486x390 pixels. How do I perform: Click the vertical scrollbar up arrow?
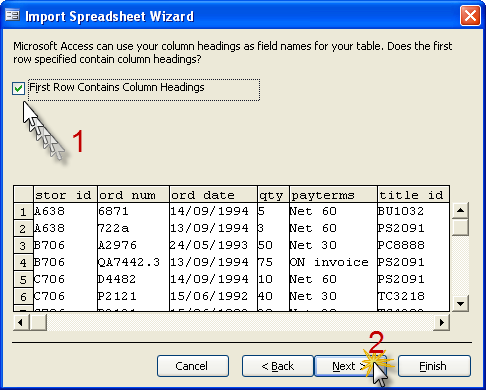[x=460, y=210]
